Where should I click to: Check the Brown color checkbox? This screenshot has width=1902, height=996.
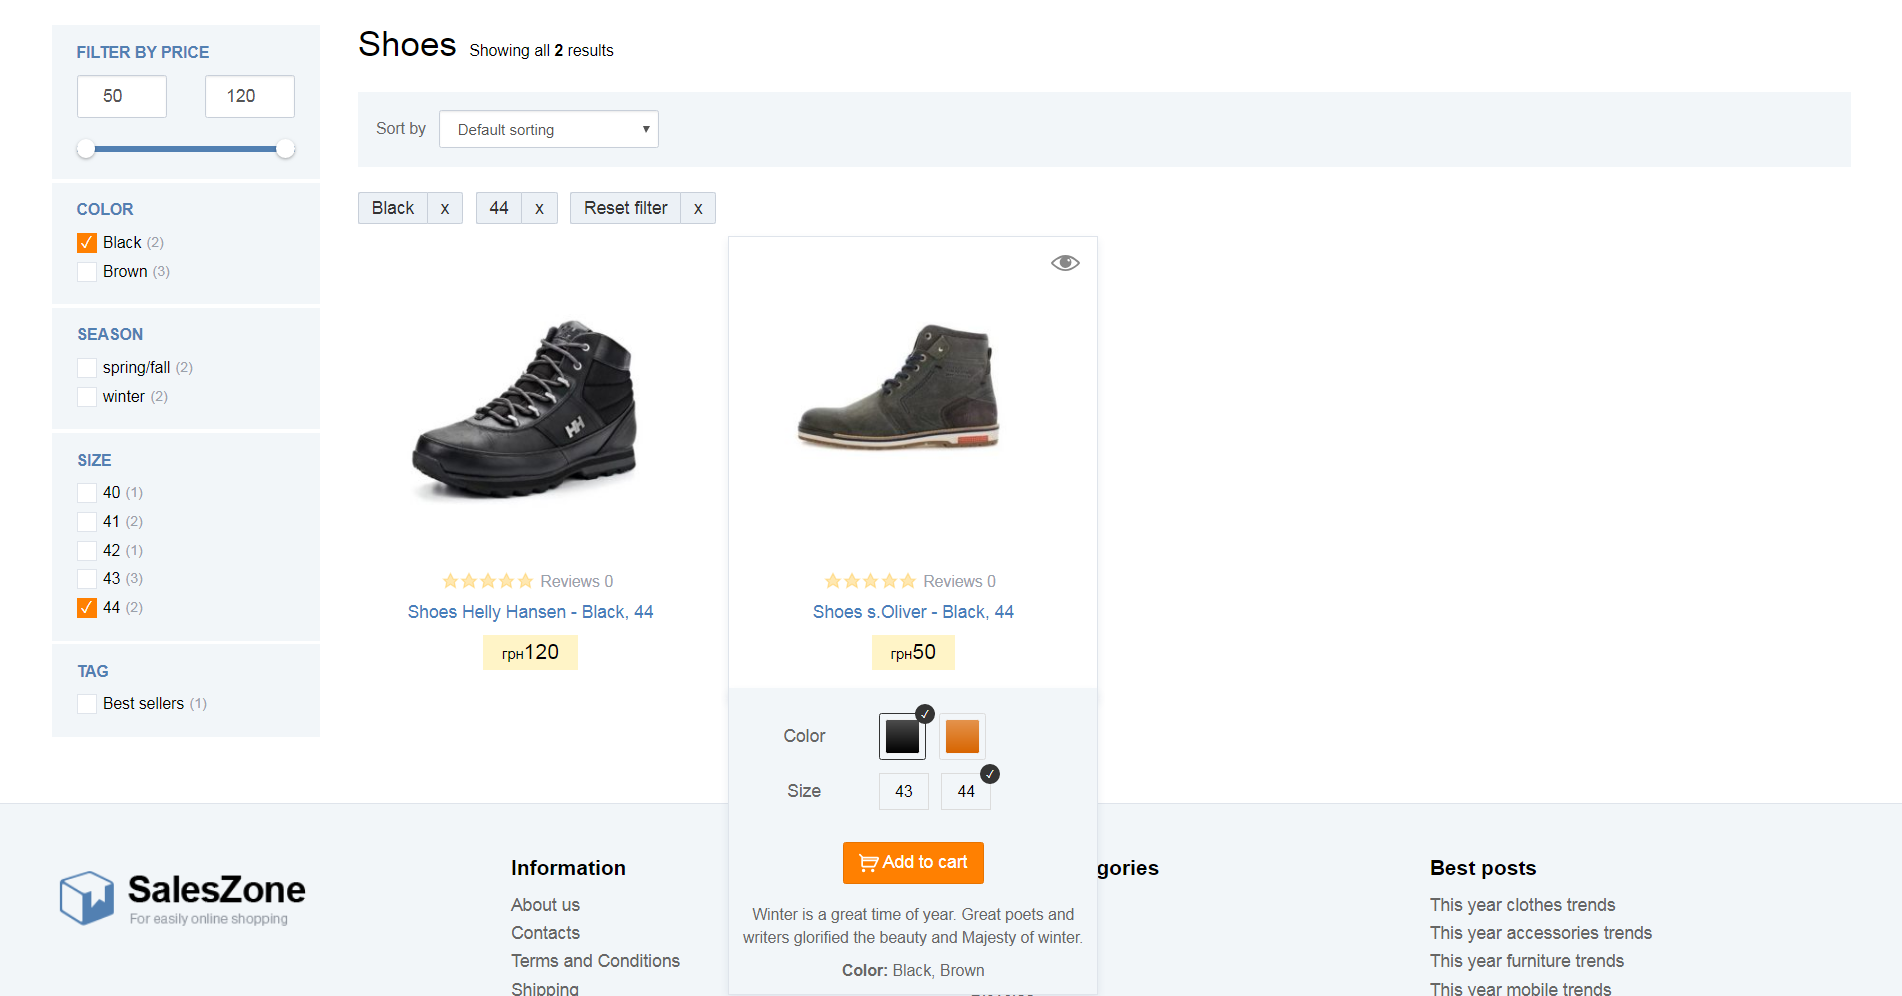click(87, 272)
